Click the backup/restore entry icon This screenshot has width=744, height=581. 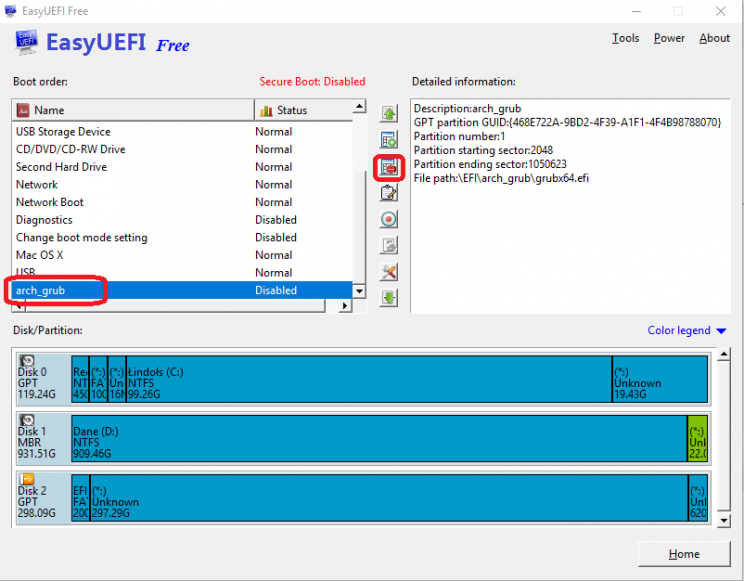(389, 245)
